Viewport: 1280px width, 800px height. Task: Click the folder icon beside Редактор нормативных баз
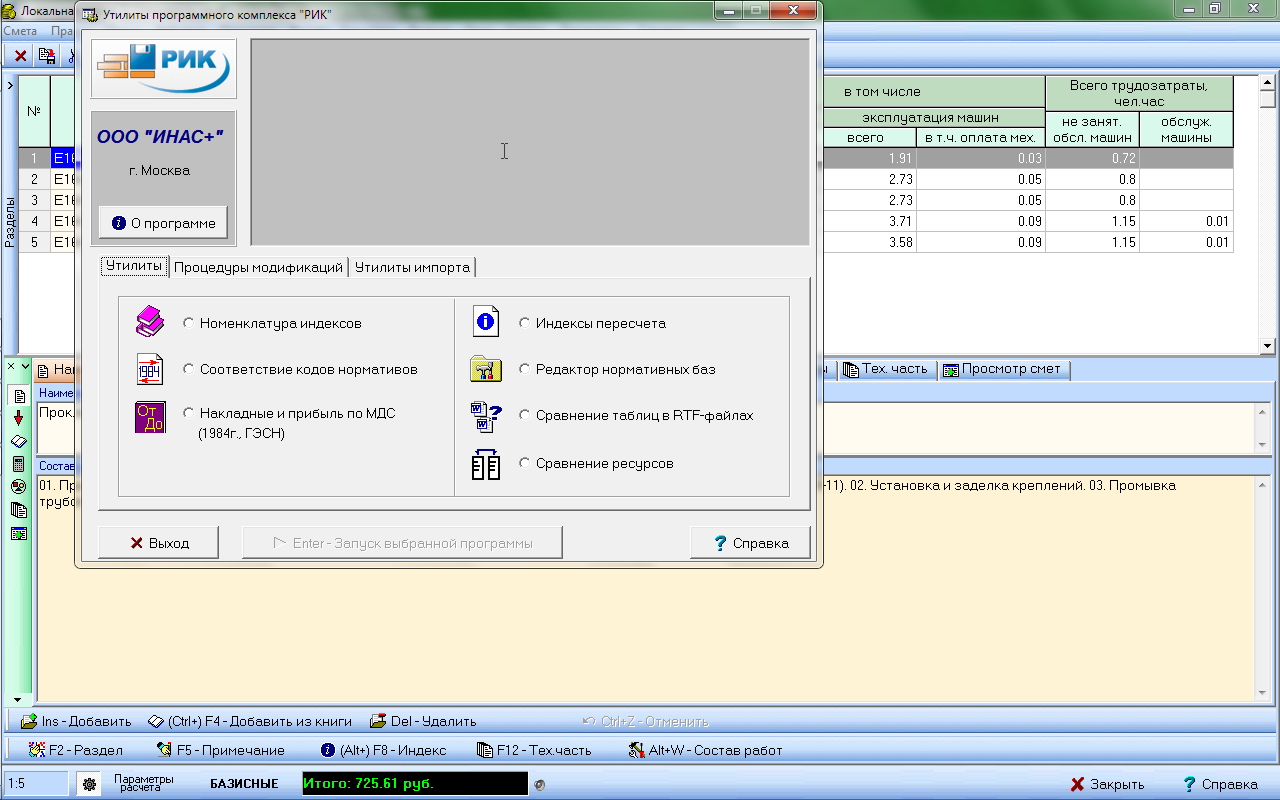486,369
